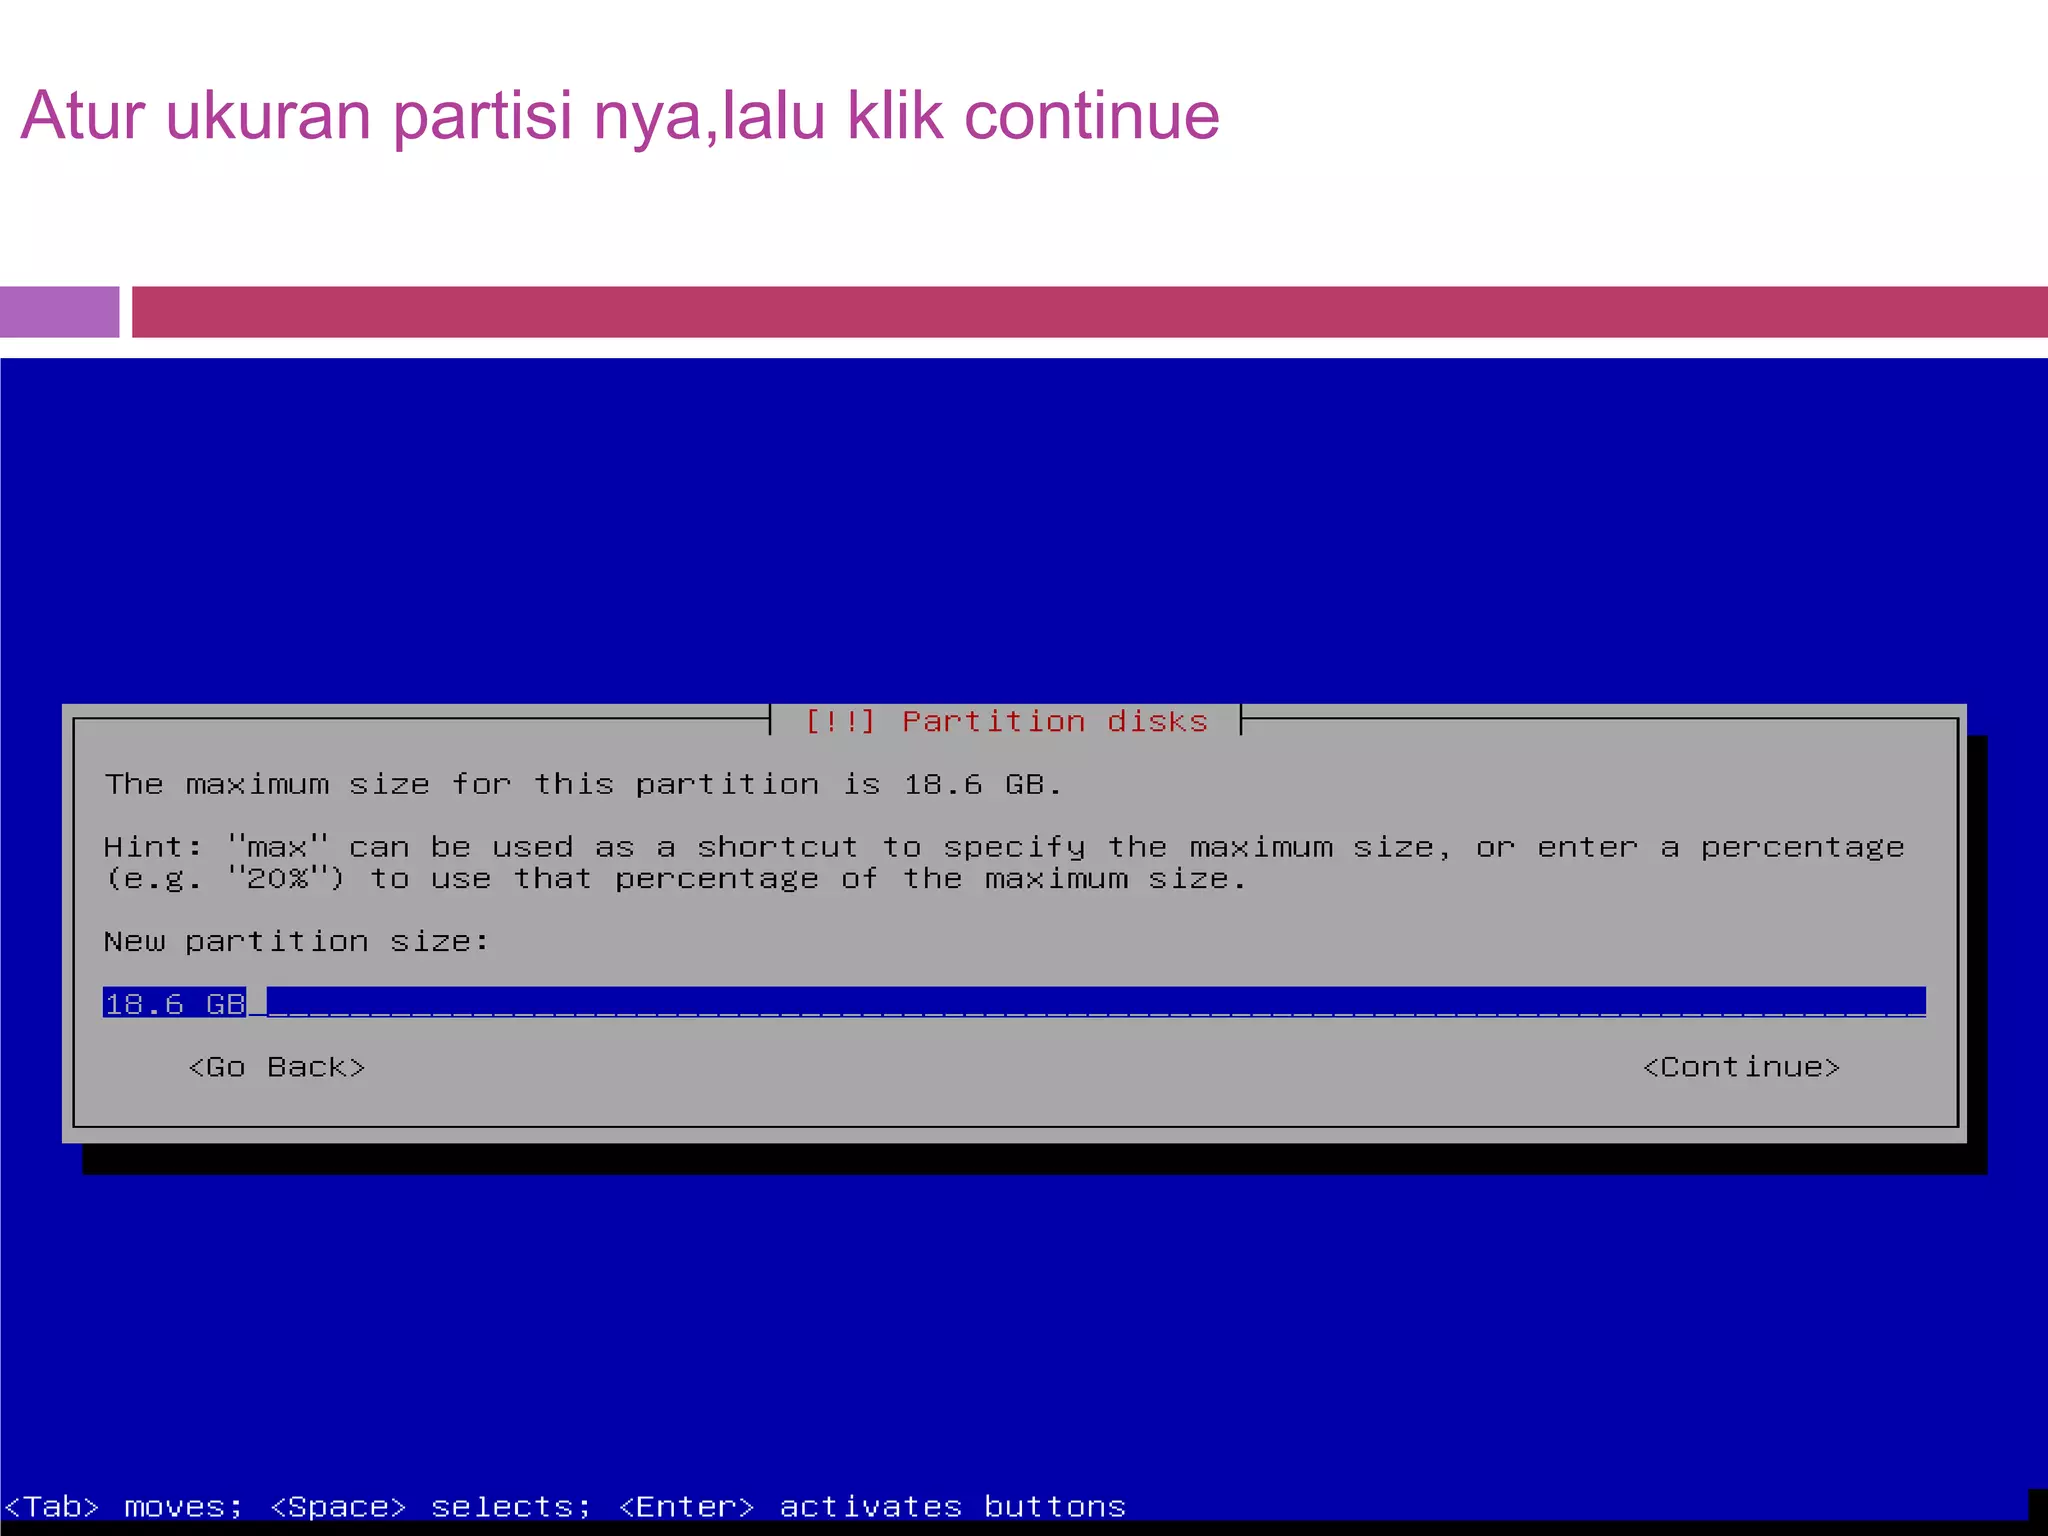Activate the <Continue> button

pos(1741,1067)
